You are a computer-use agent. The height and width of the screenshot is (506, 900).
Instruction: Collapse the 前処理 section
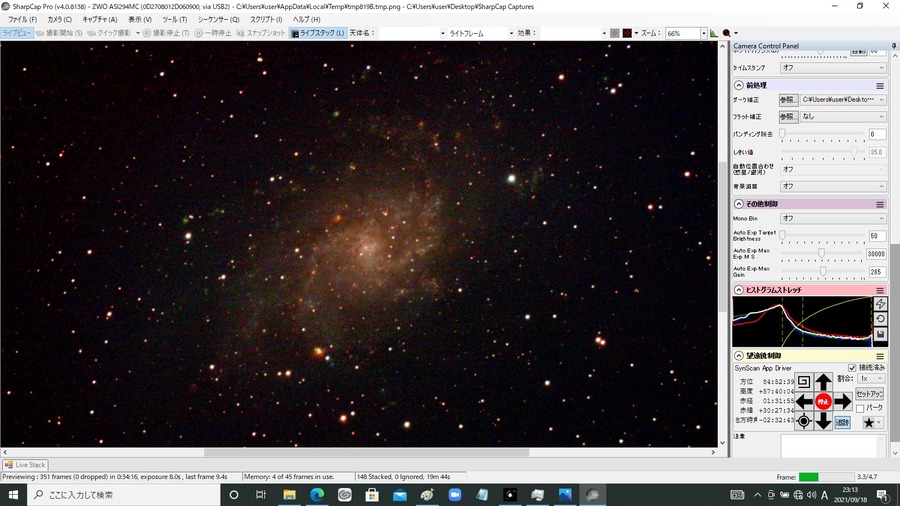pos(739,85)
